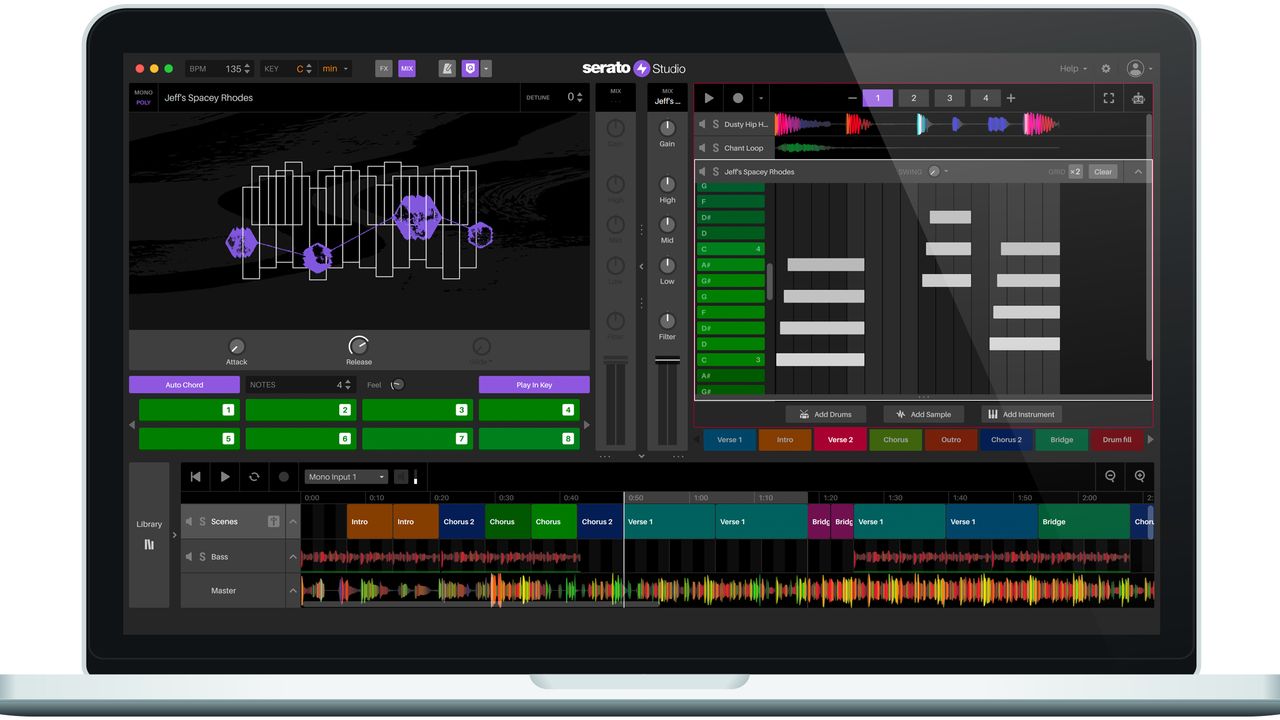Adjust the Attack knob
1280x720 pixels.
tap(237, 346)
